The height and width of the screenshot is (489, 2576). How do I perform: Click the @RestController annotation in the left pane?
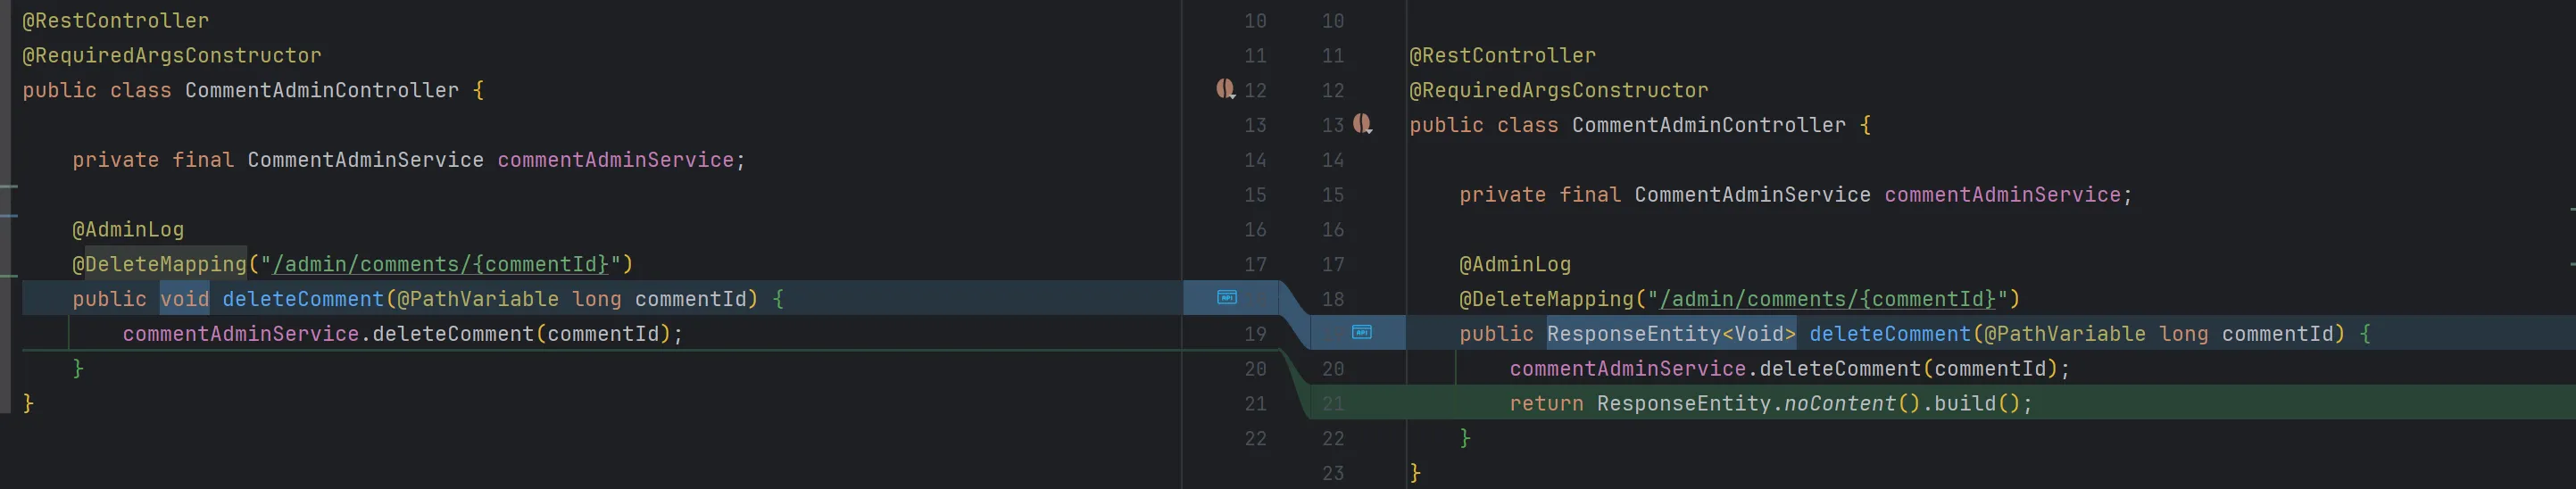pos(116,20)
